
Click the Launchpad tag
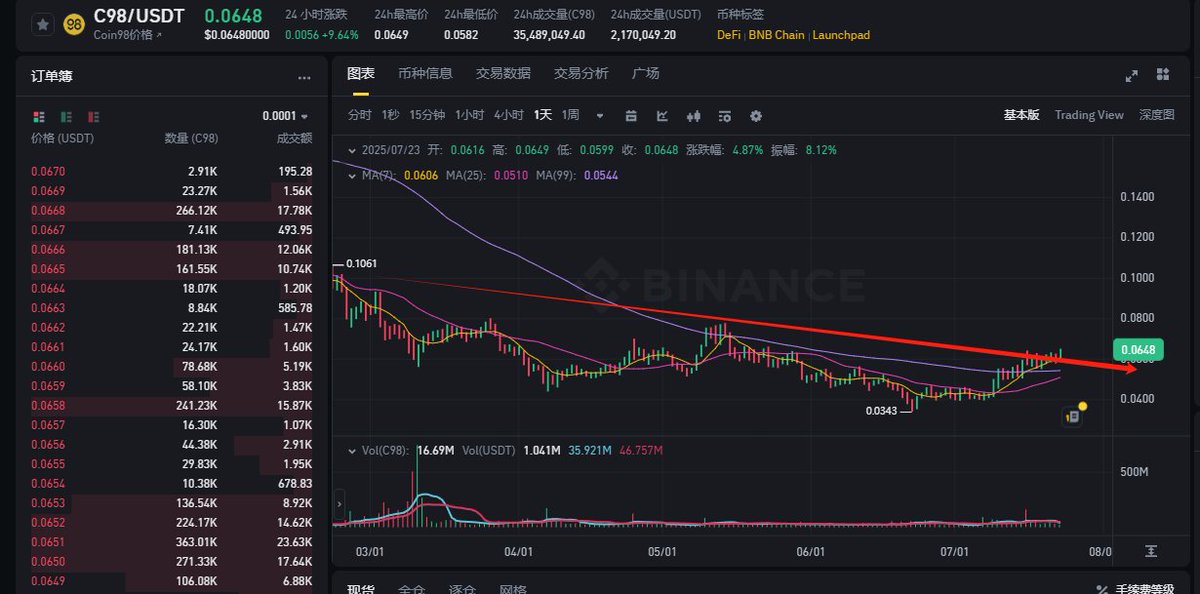(841, 35)
